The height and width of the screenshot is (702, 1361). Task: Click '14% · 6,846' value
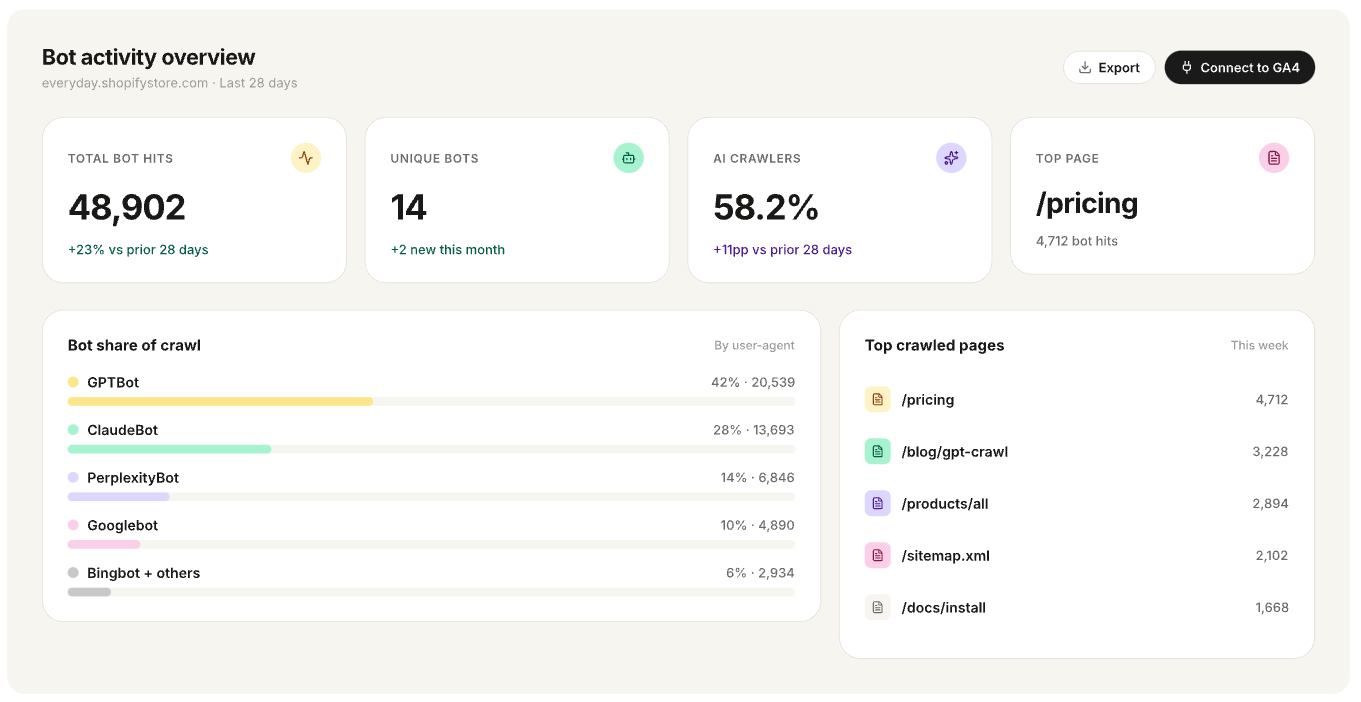pyautogui.click(x=758, y=478)
